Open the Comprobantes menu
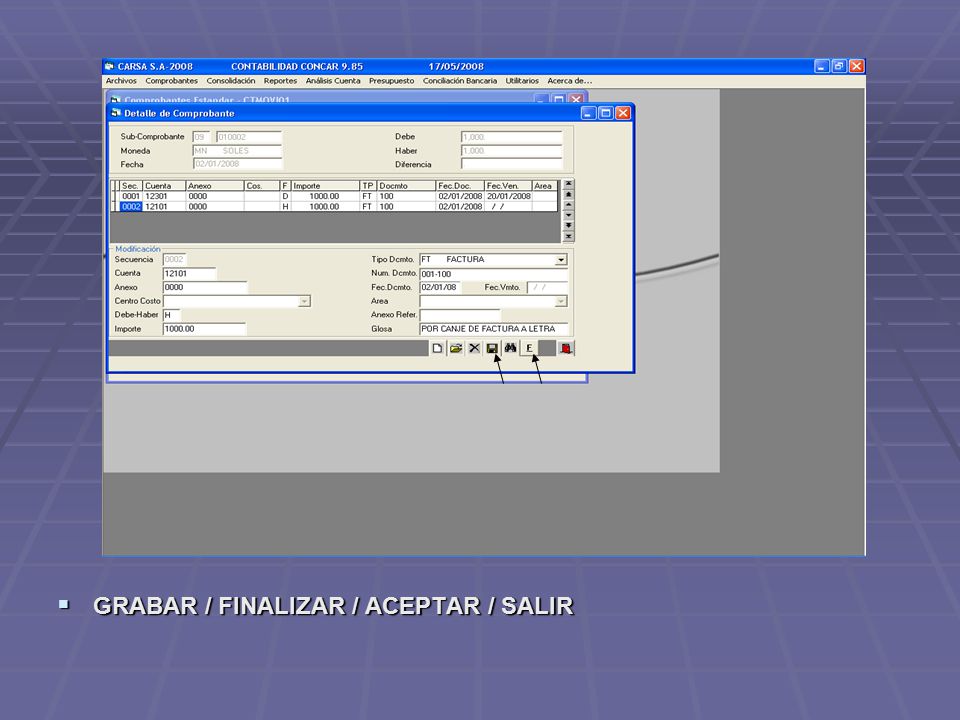The width and height of the screenshot is (960, 720). [171, 81]
